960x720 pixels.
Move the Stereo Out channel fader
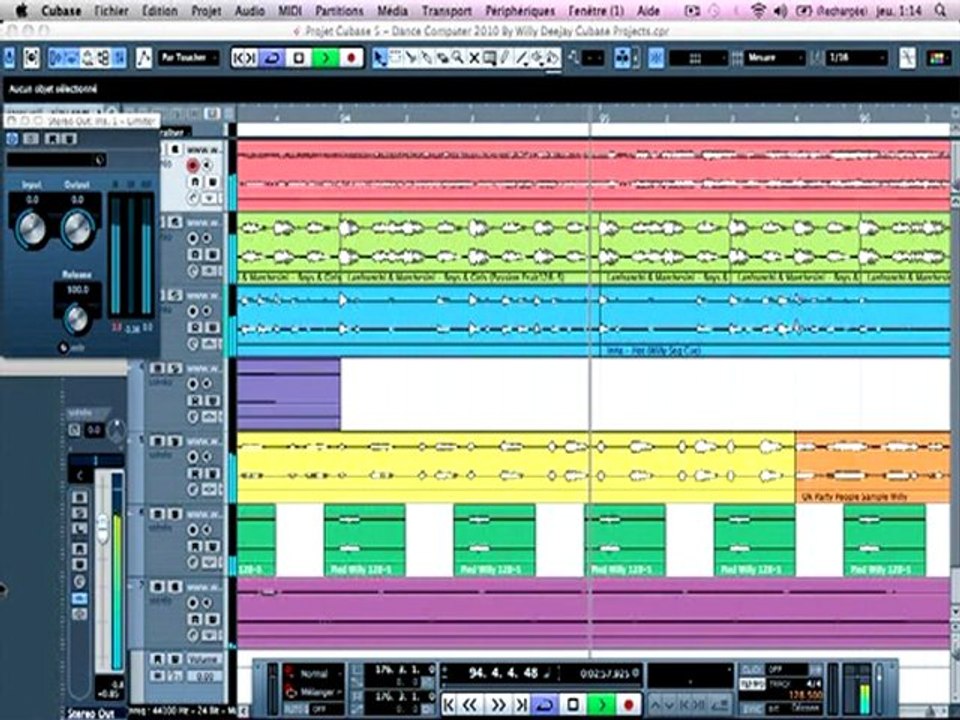(x=102, y=528)
